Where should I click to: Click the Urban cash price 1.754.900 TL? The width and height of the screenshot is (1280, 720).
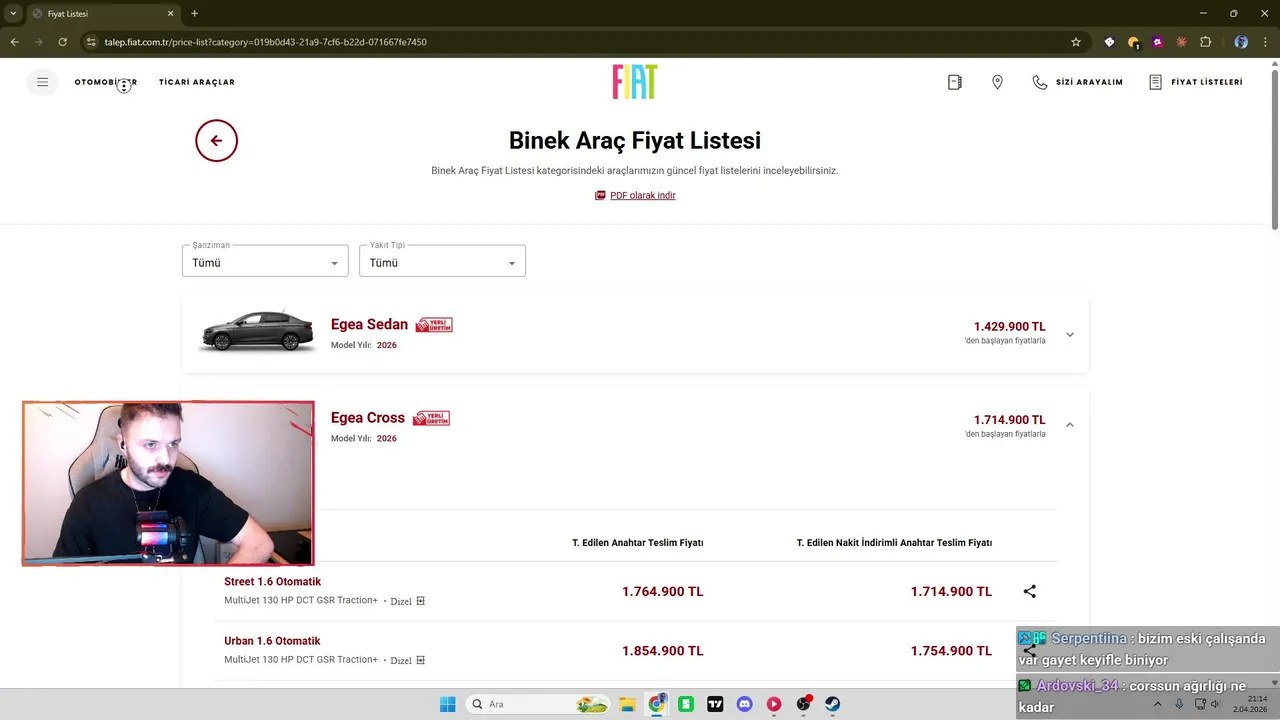click(x=951, y=651)
